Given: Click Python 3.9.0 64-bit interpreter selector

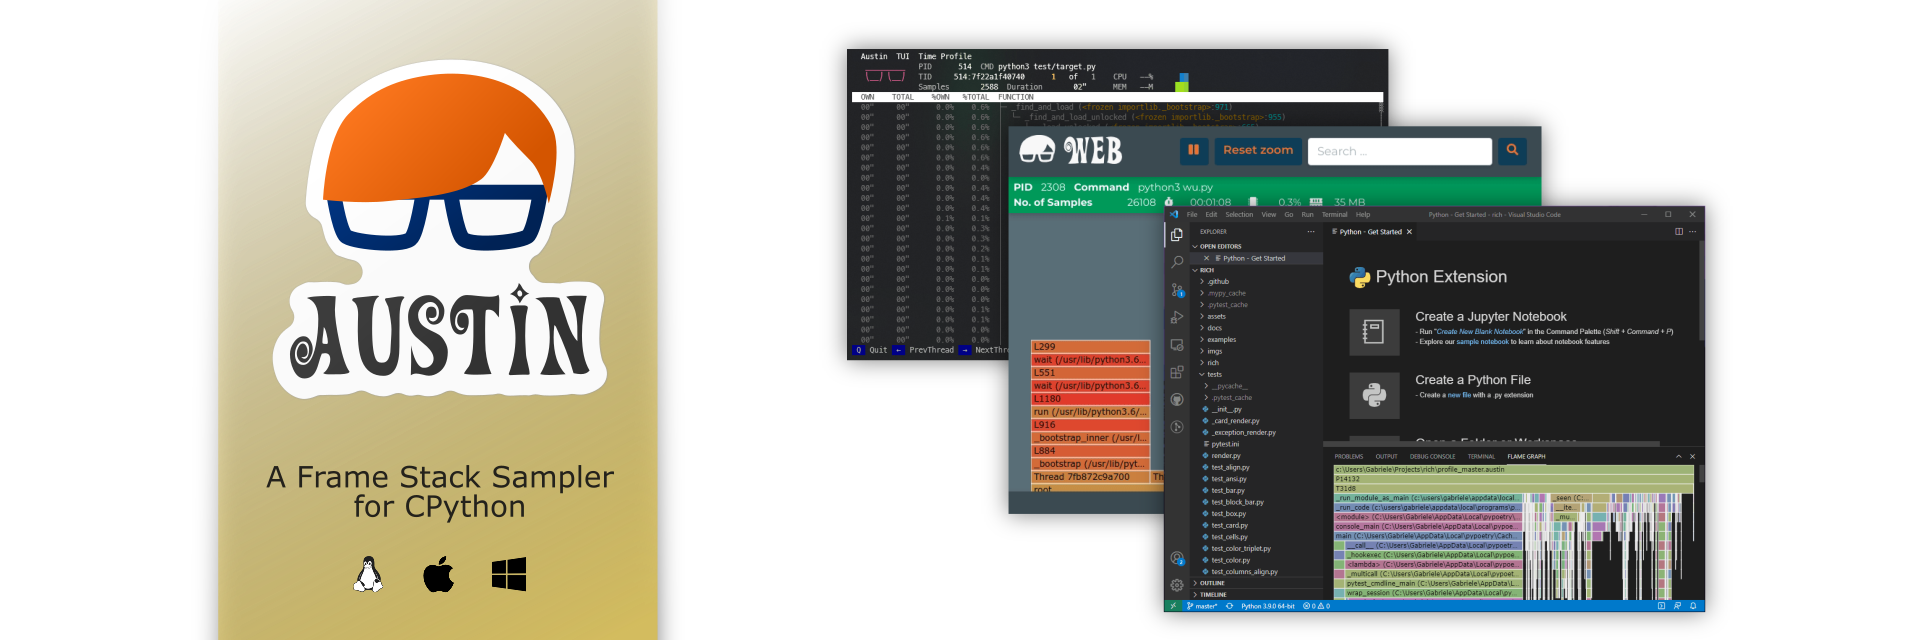Looking at the screenshot, I should pyautogui.click(x=1268, y=606).
